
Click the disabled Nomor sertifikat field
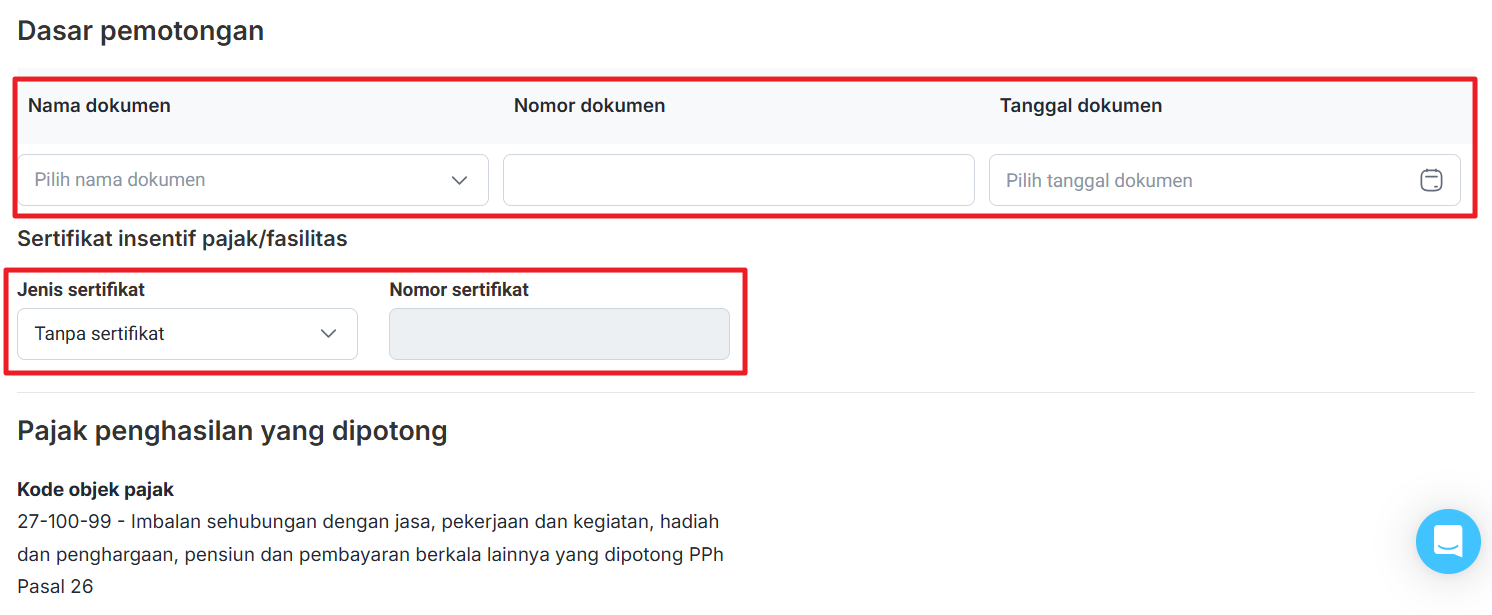[559, 334]
